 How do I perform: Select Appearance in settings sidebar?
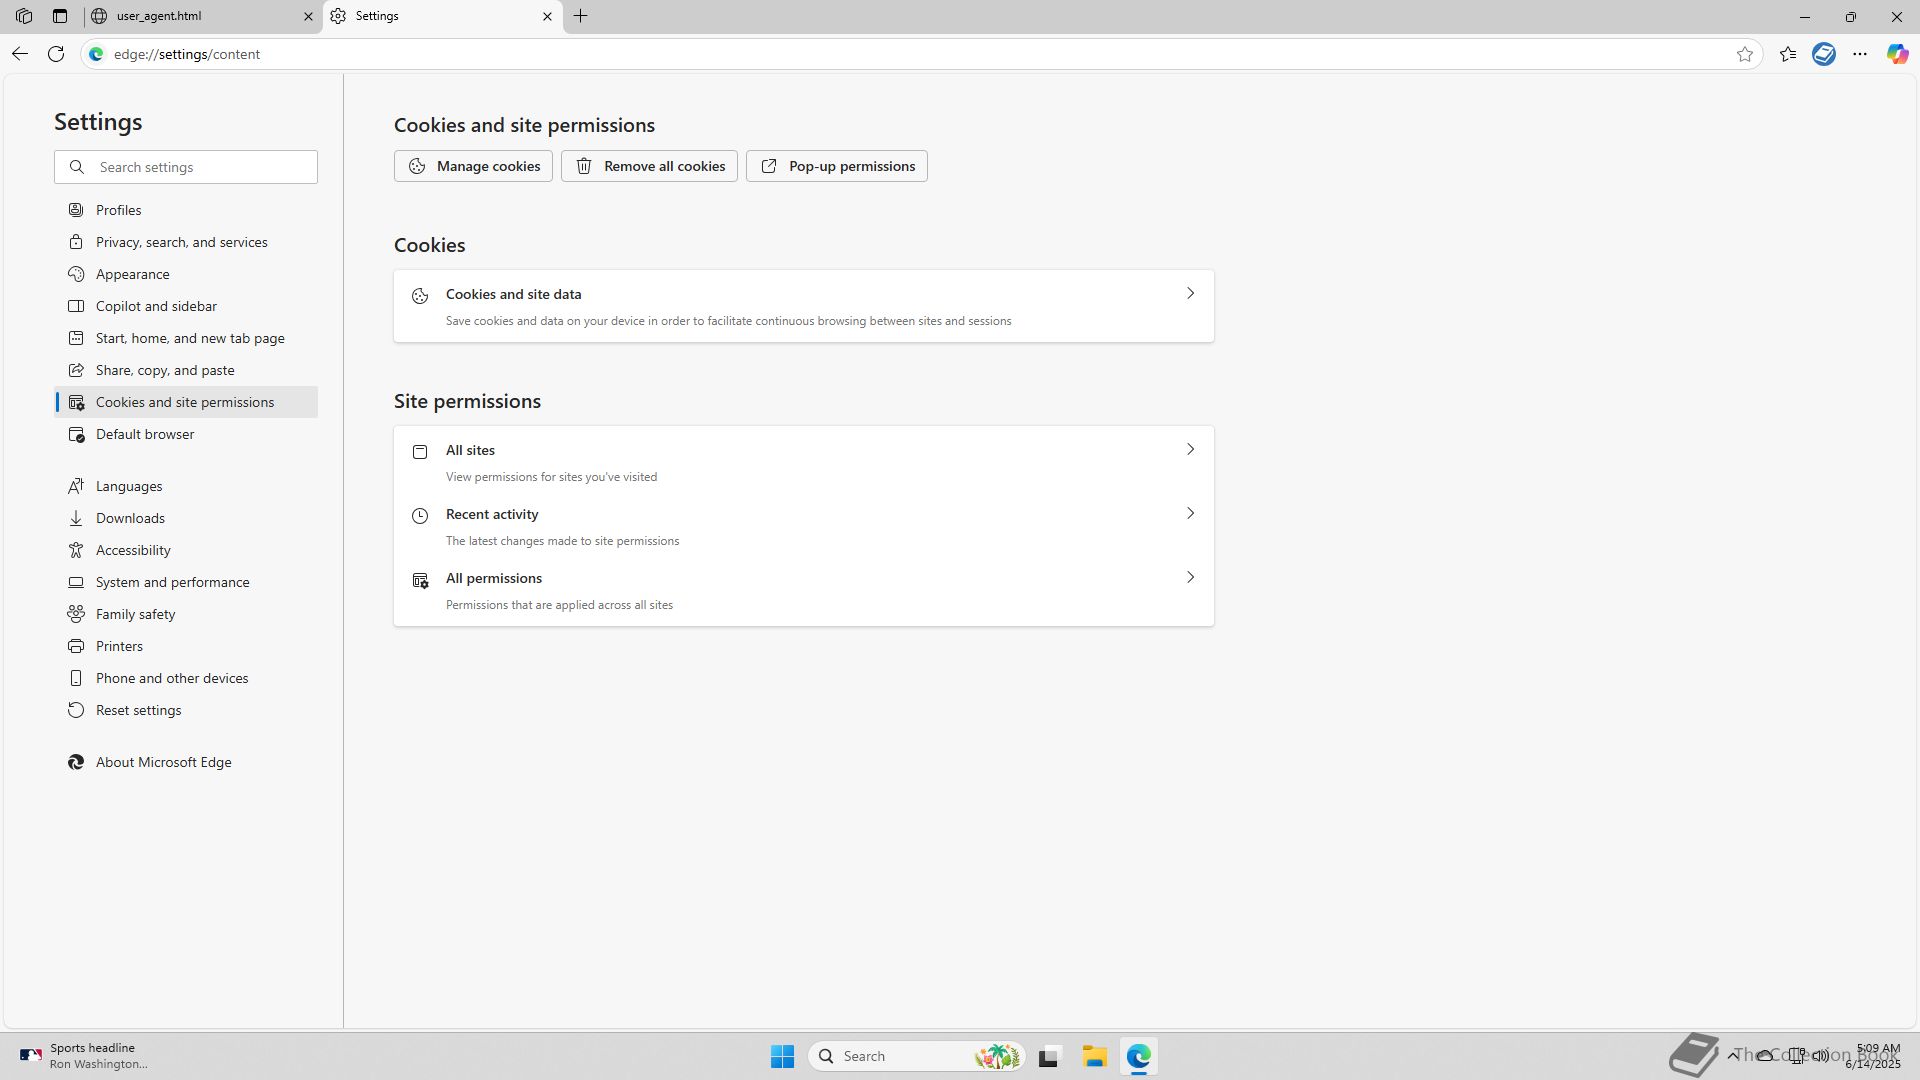[132, 274]
